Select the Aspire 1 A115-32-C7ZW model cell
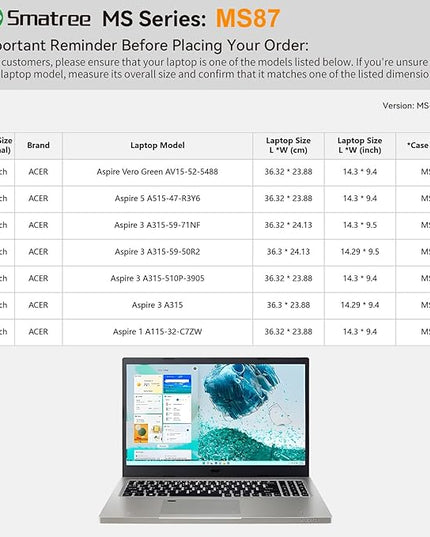This screenshot has height=537, width=430. (157, 332)
